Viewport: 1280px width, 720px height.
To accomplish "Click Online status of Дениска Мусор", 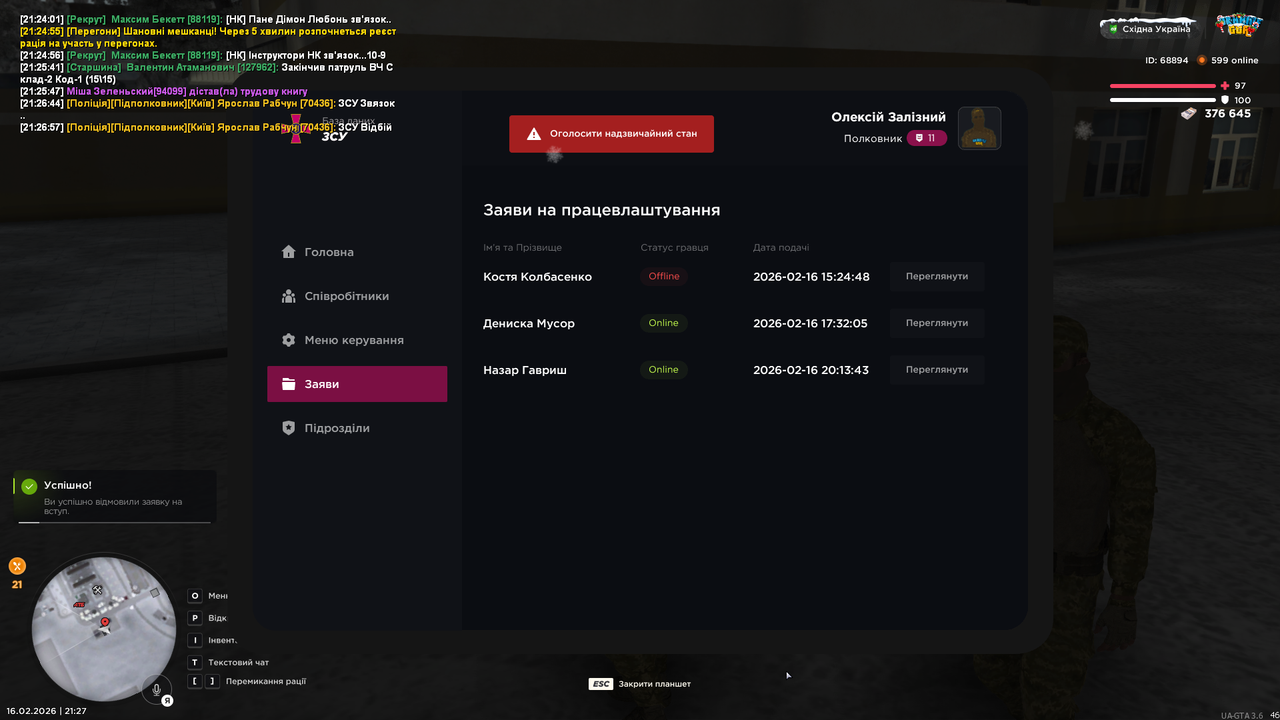I will (664, 323).
